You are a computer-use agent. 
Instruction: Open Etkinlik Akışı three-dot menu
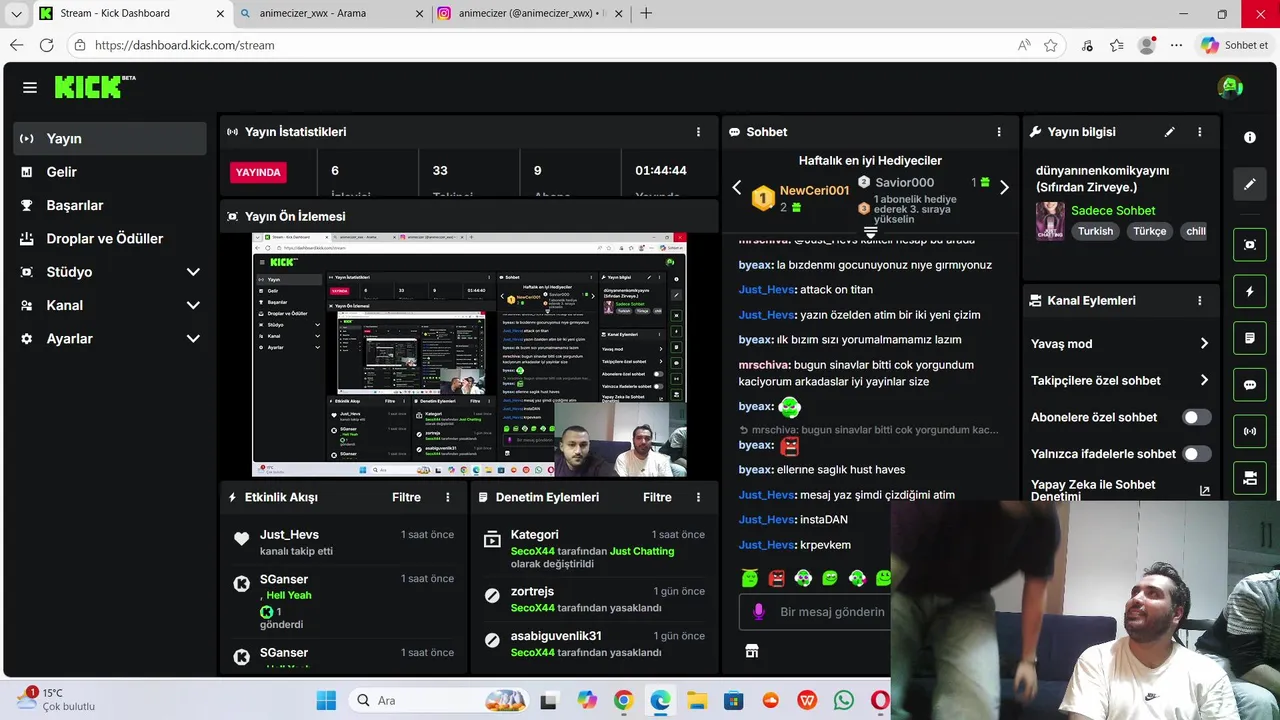pyautogui.click(x=447, y=497)
